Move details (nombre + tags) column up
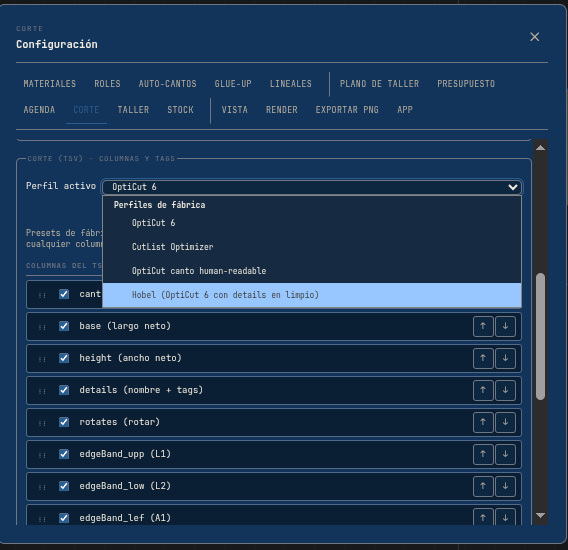This screenshot has height=550, width=568. (483, 390)
